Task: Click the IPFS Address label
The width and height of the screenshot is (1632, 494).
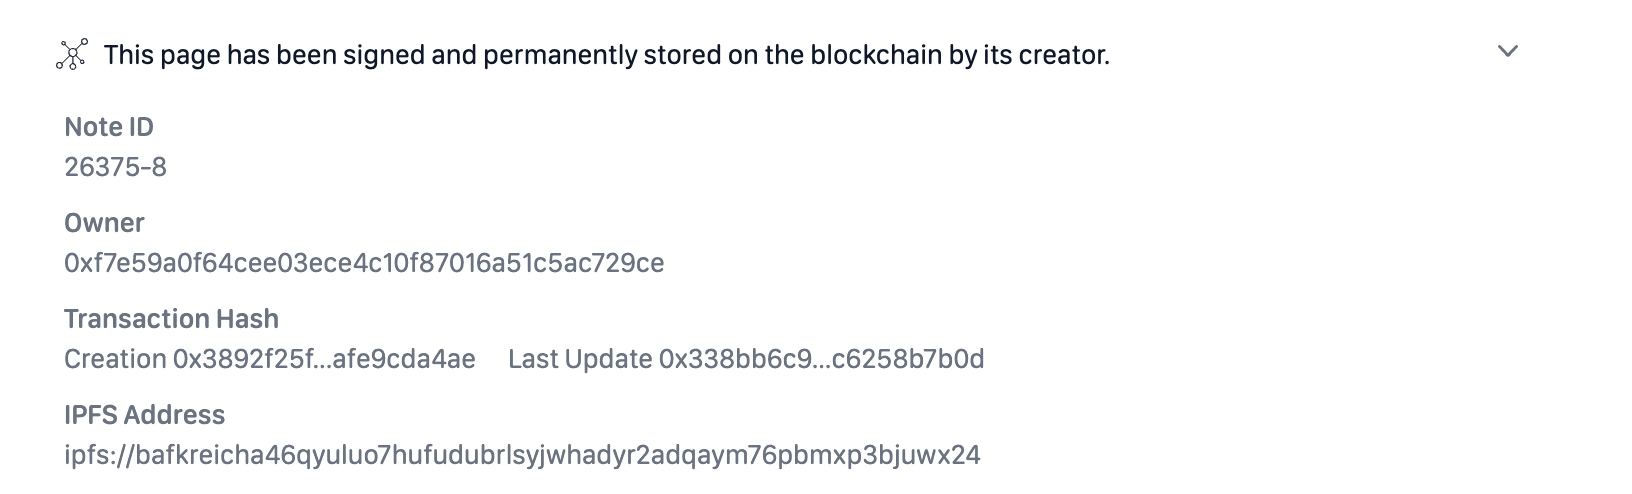Action: (144, 415)
